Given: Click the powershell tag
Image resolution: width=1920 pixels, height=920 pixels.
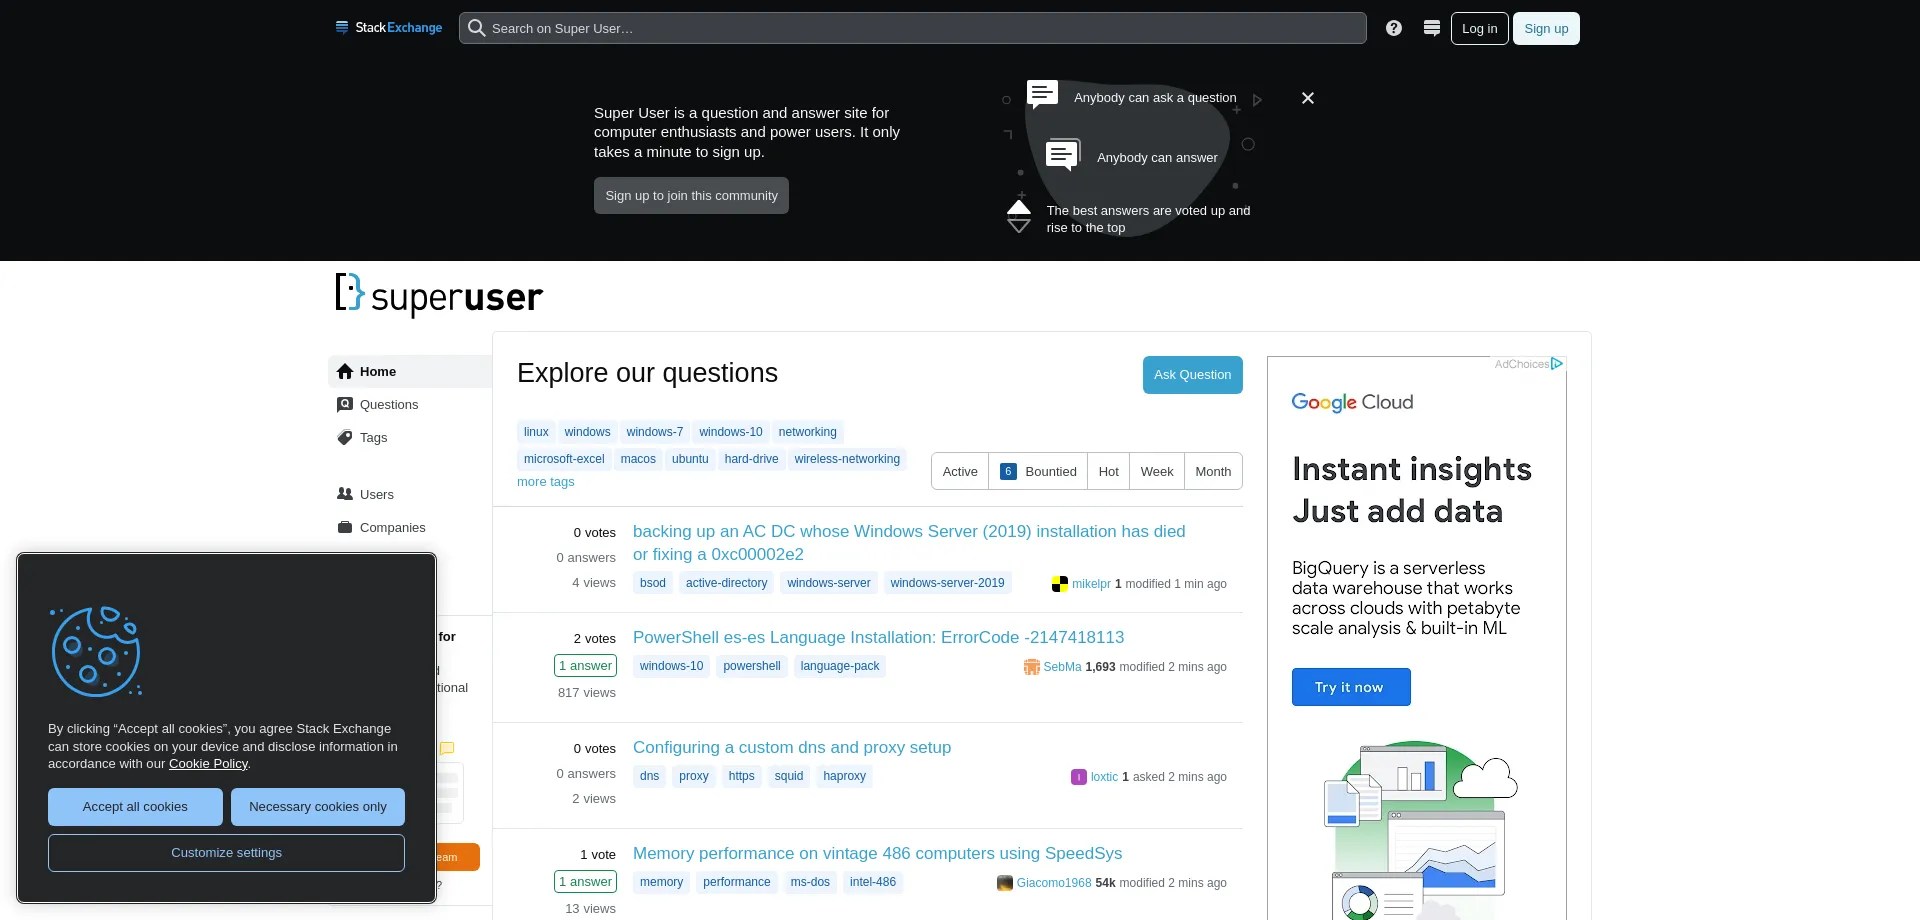Looking at the screenshot, I should coord(752,666).
